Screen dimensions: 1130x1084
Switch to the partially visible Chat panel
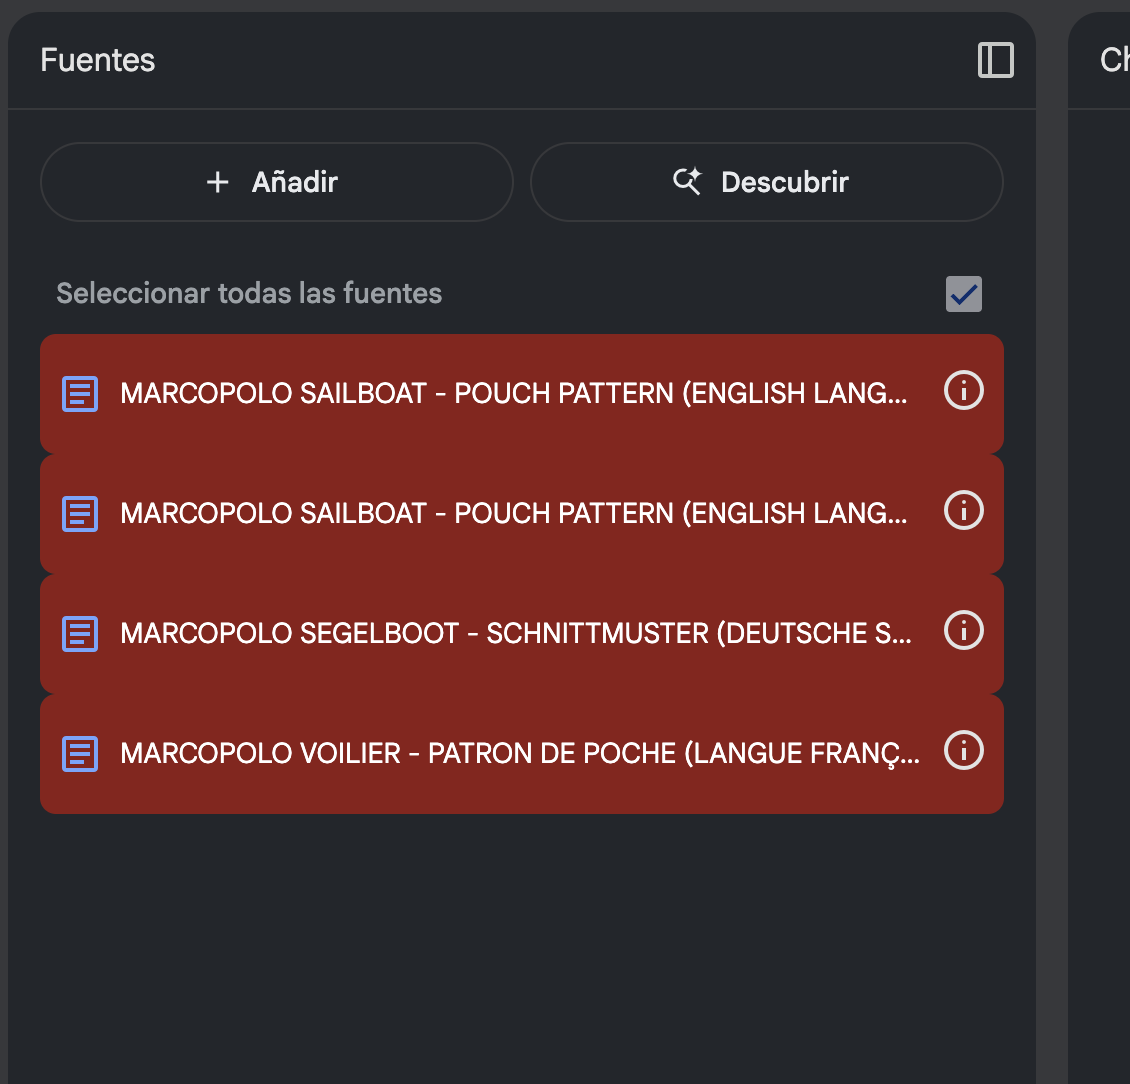[x=1114, y=60]
